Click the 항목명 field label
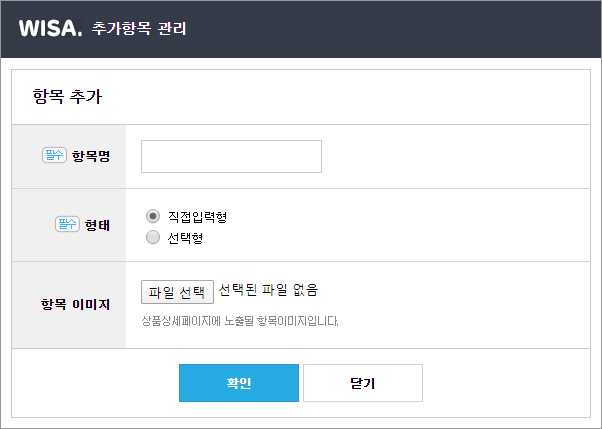This screenshot has width=602, height=429. pos(91,156)
